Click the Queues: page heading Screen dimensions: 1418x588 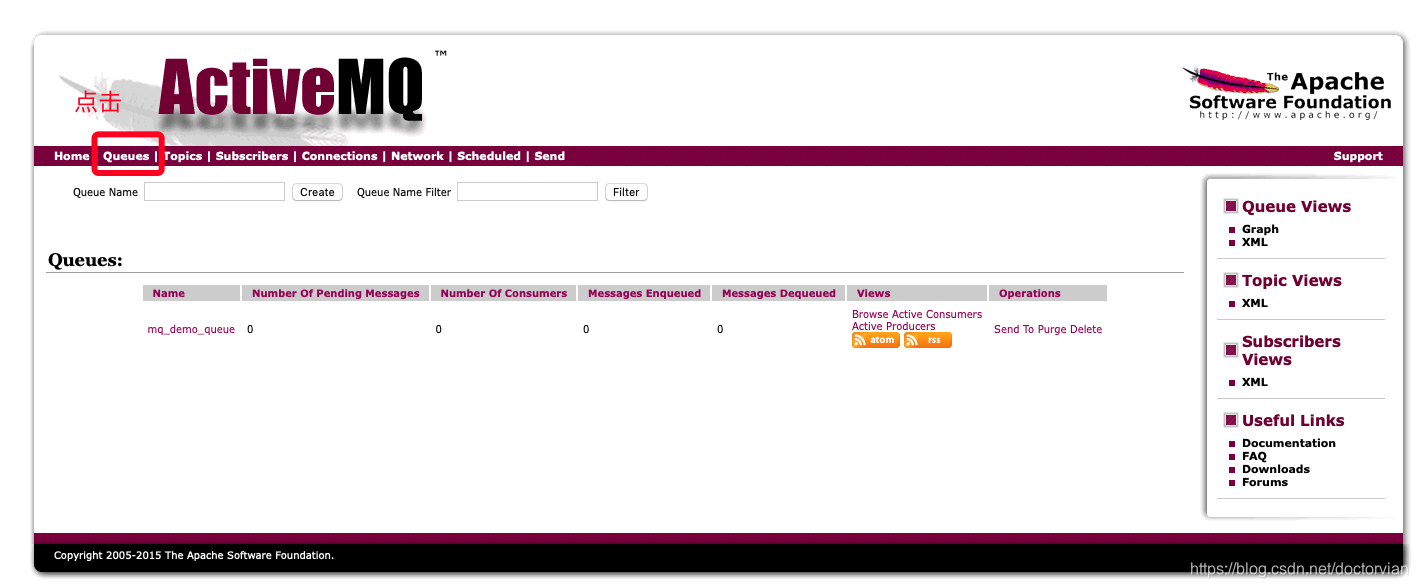pos(85,261)
